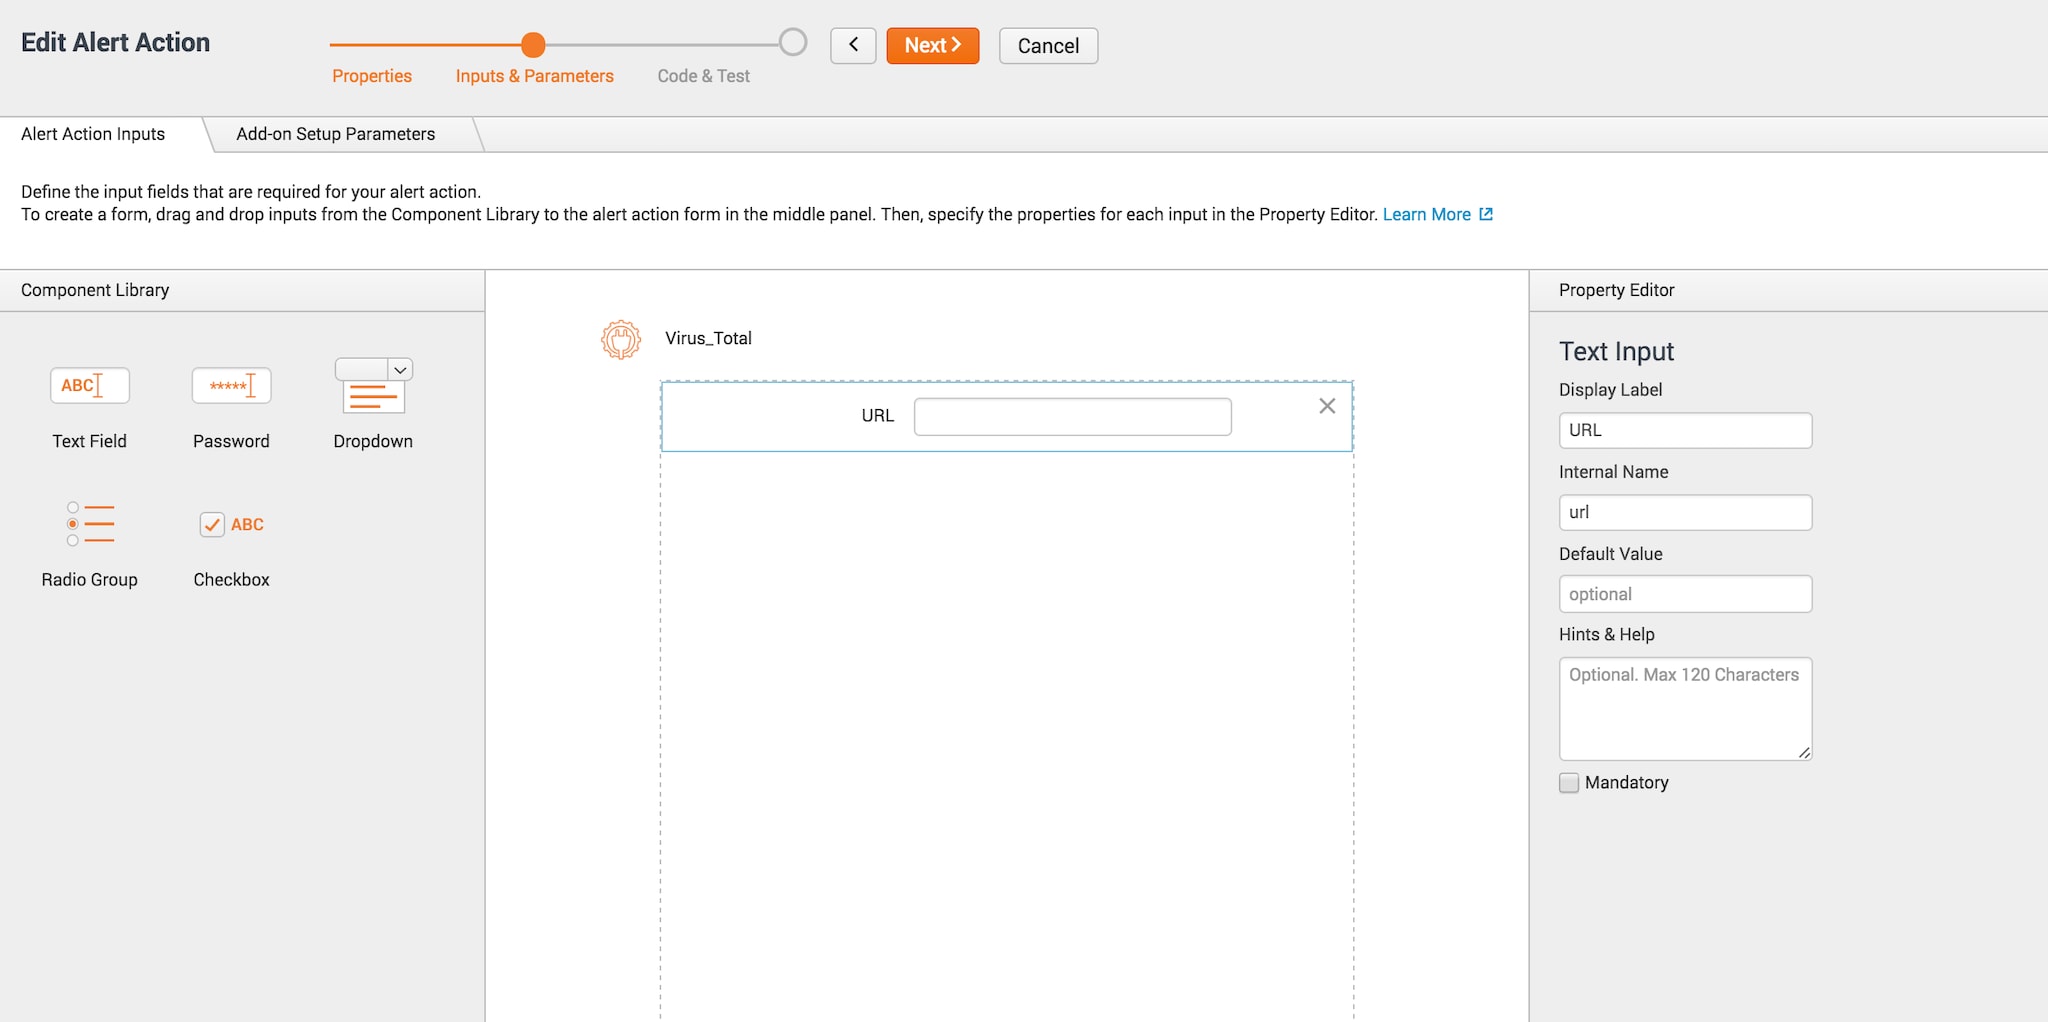
Task: Select the Text Field component icon
Action: pos(90,386)
